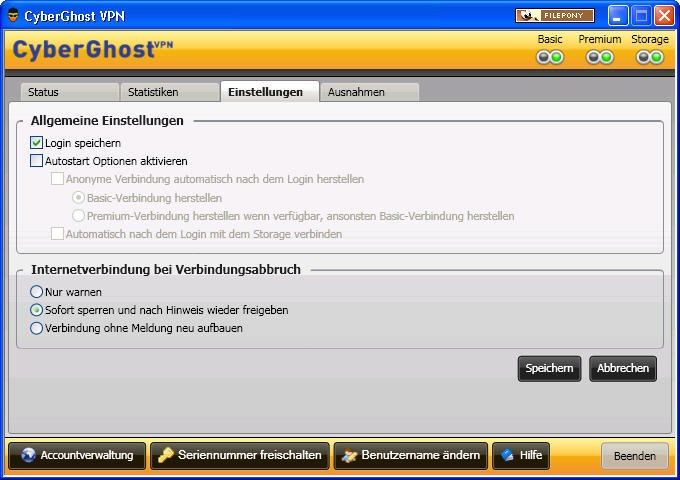The width and height of the screenshot is (680, 480).
Task: Select Basic-Verbindung herstellen radio option
Action: (x=78, y=198)
